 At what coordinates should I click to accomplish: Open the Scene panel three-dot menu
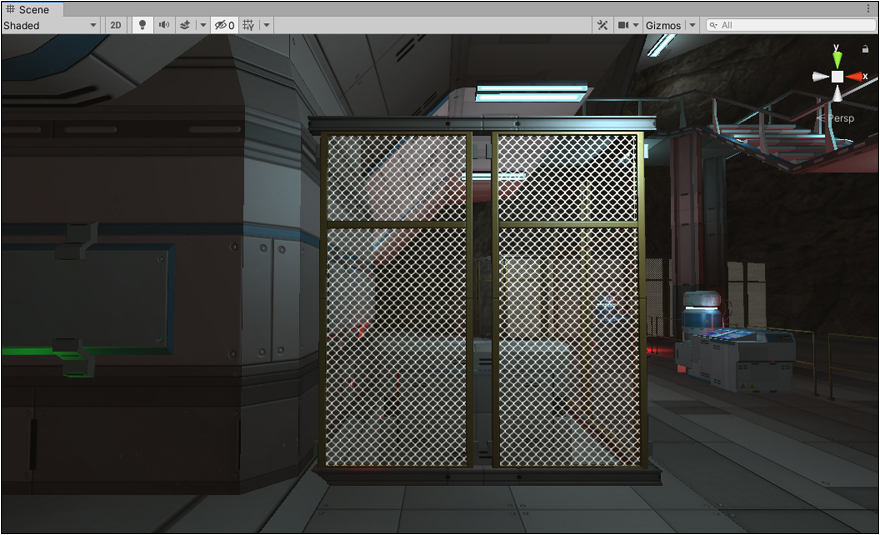[868, 9]
